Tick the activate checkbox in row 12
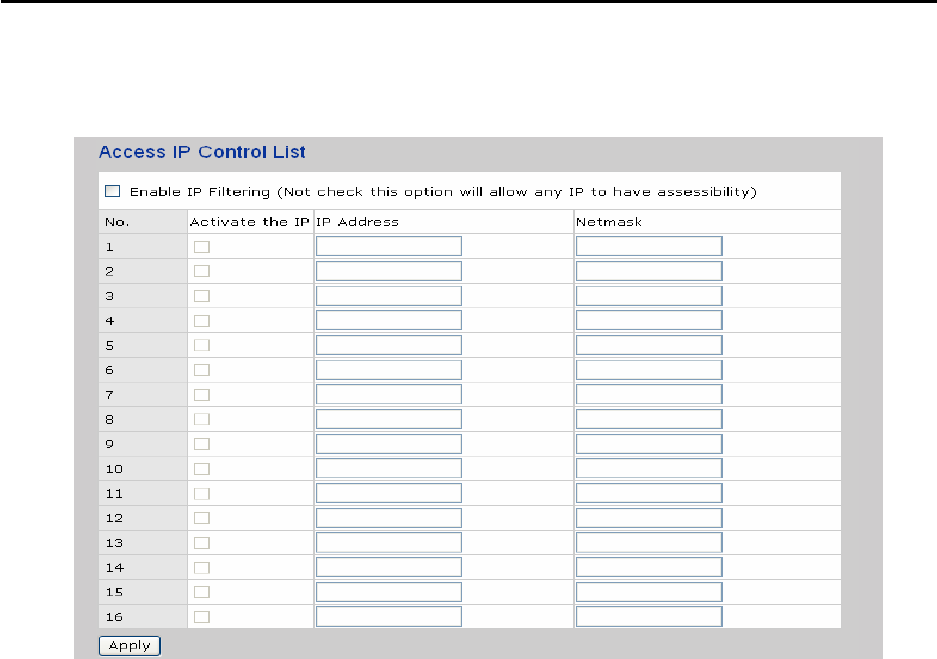Viewport: 937px width, 659px height. (202, 518)
